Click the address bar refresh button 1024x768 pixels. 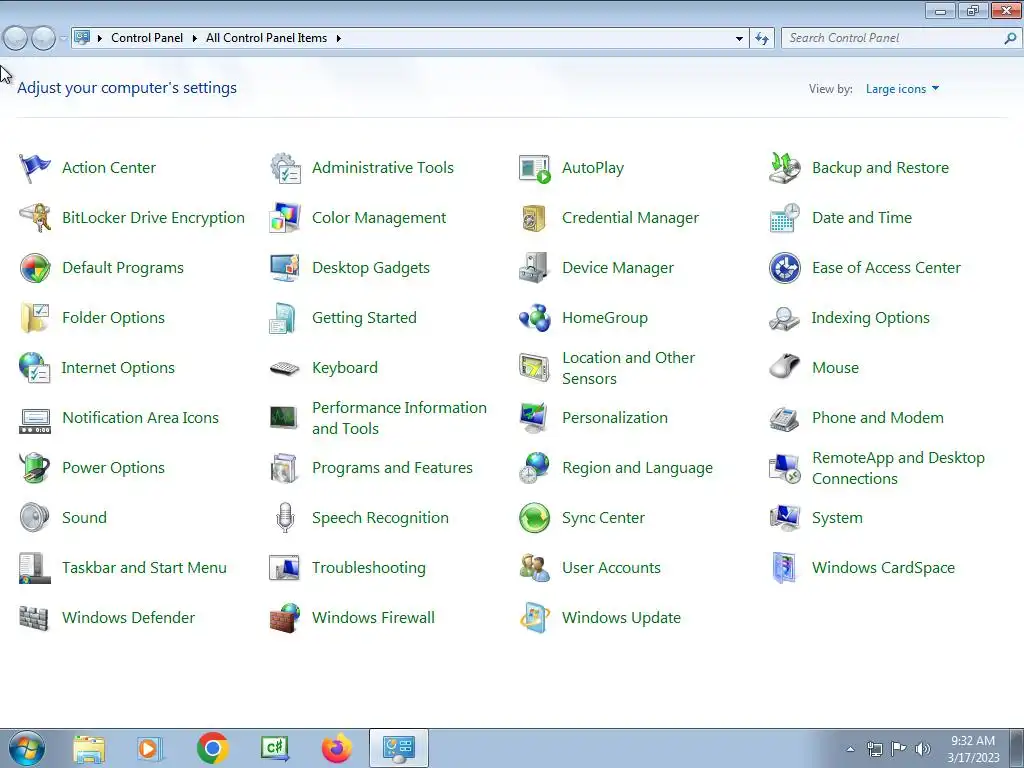(x=762, y=39)
